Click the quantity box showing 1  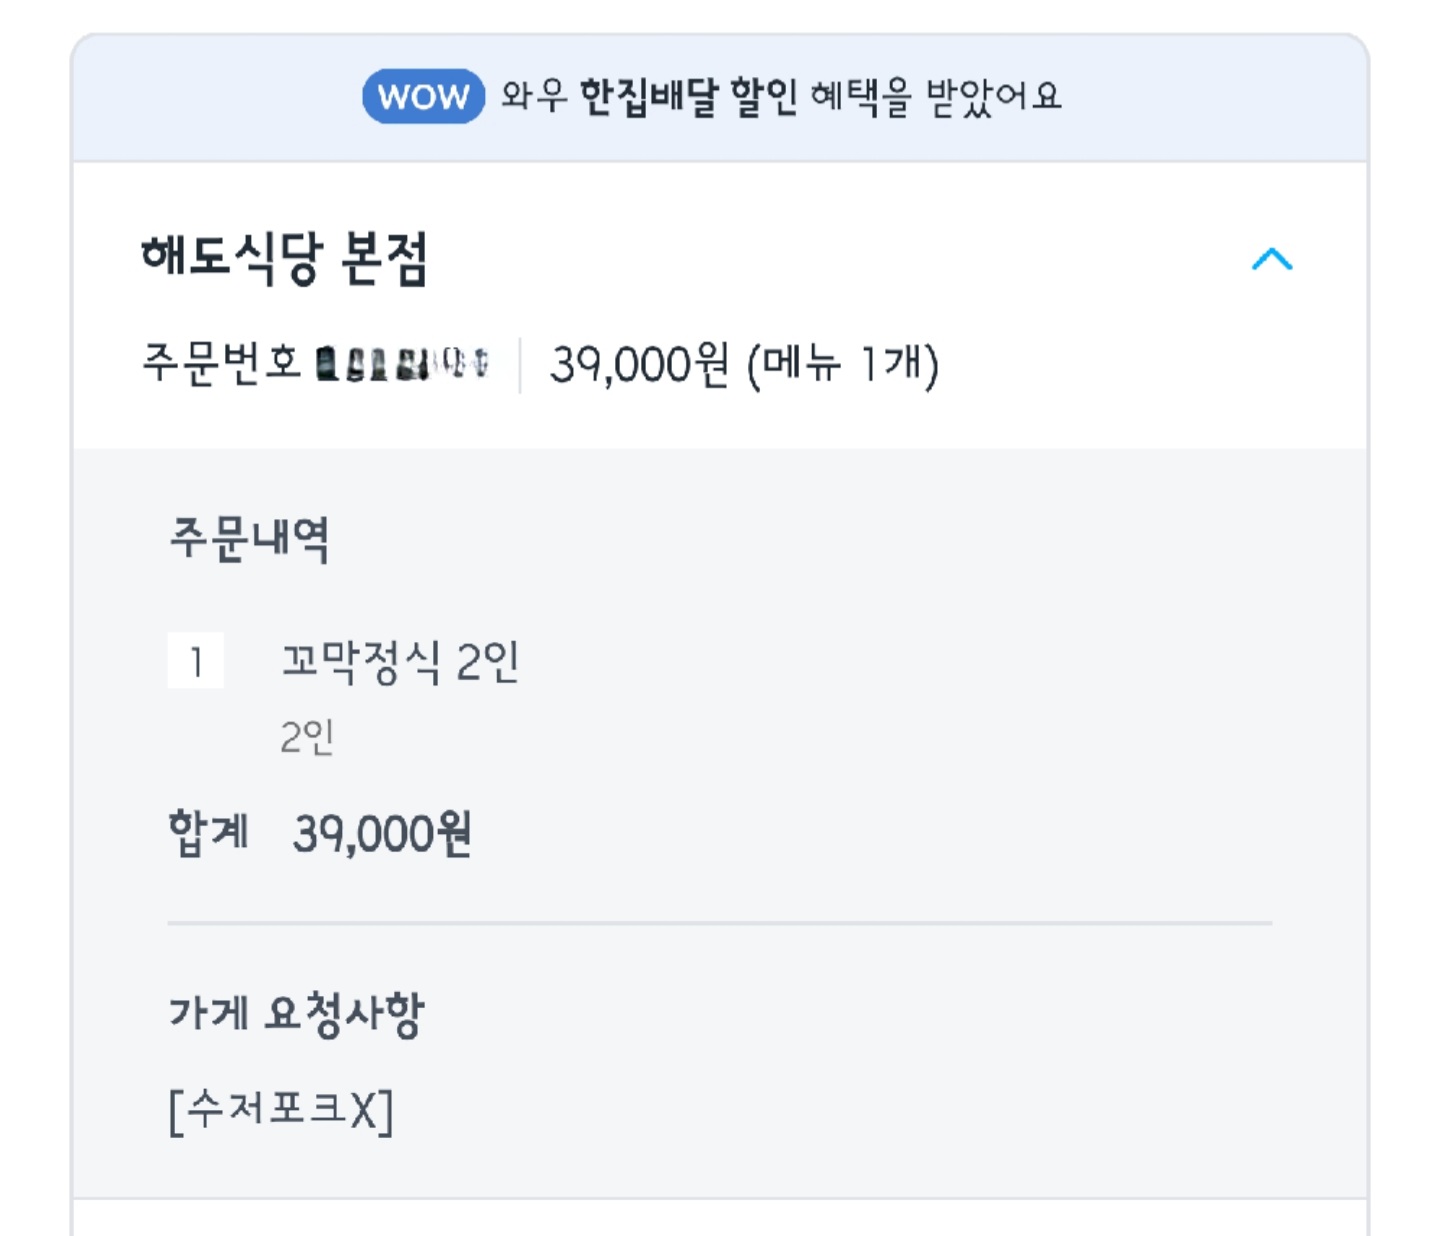click(196, 660)
